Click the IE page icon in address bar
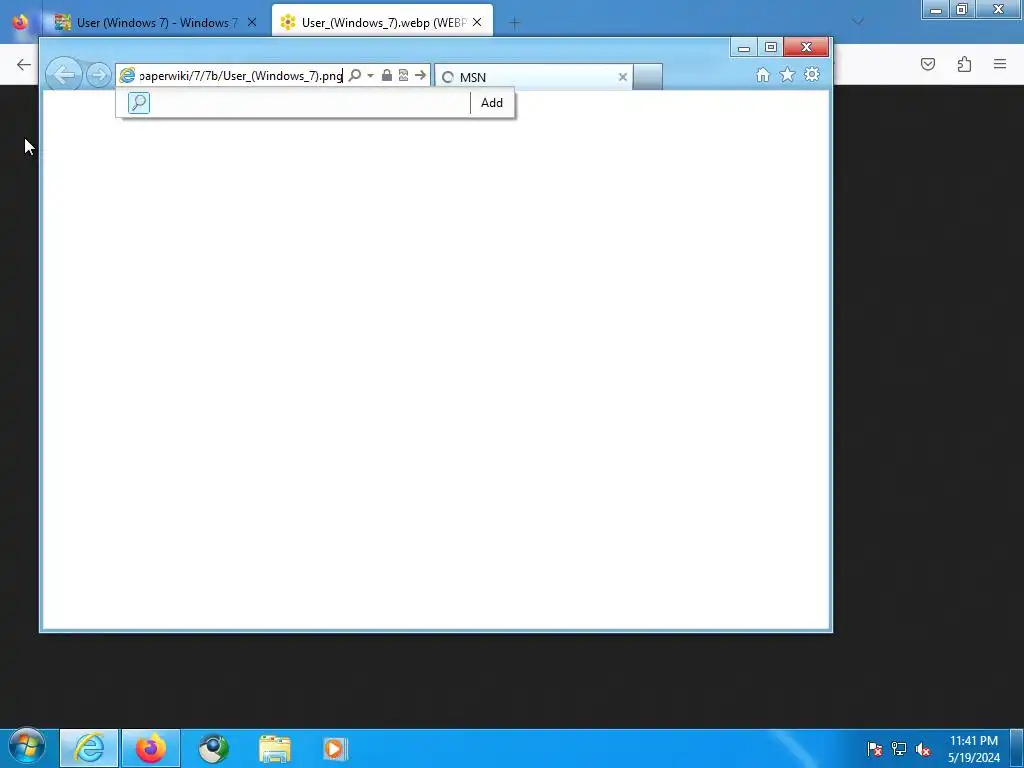Image resolution: width=1024 pixels, height=768 pixels. click(127, 76)
